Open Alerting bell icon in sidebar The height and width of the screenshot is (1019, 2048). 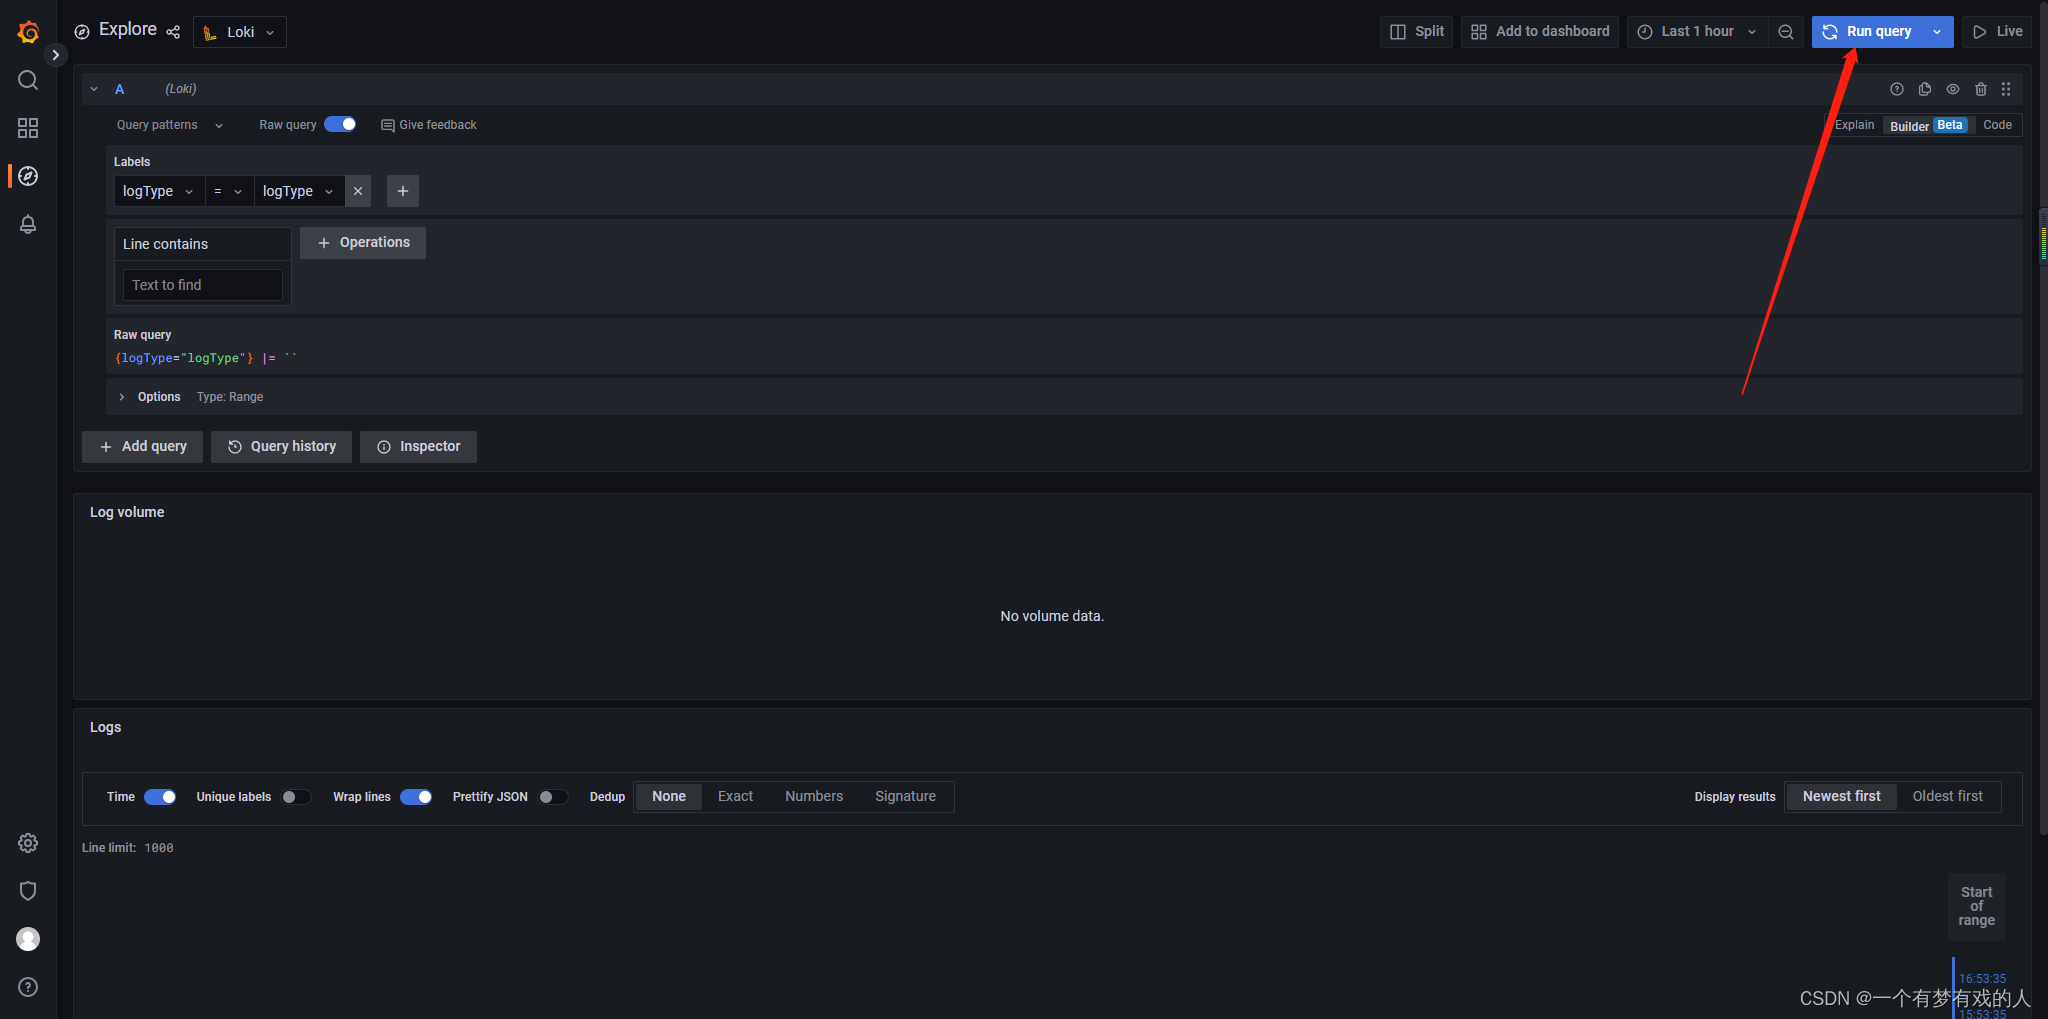(28, 224)
